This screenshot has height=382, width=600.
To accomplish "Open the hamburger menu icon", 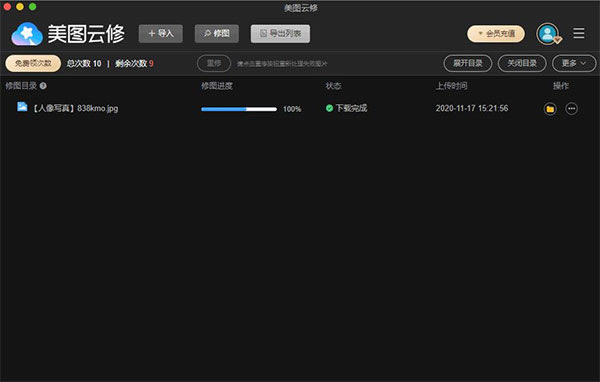I will tap(579, 33).
